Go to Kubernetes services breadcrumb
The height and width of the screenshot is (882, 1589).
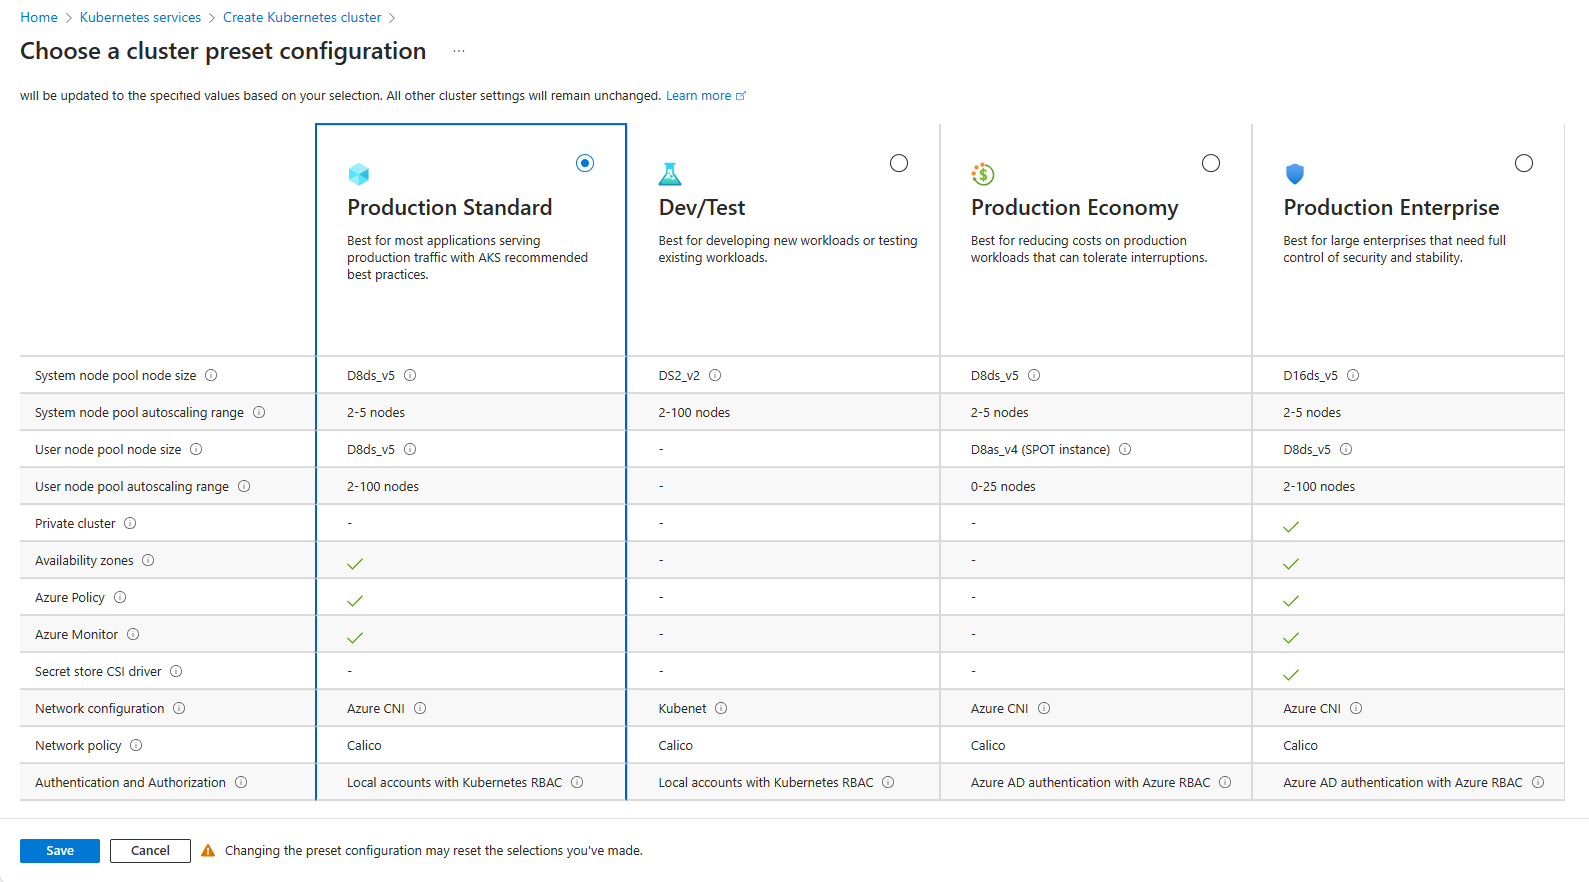tap(140, 17)
